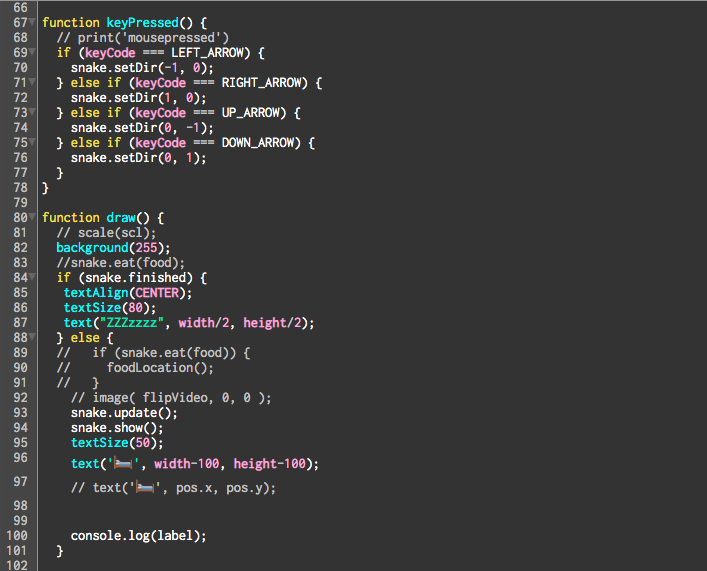The height and width of the screenshot is (571, 707).
Task: Click line number 102 in the gutter
Action: (x=17, y=566)
